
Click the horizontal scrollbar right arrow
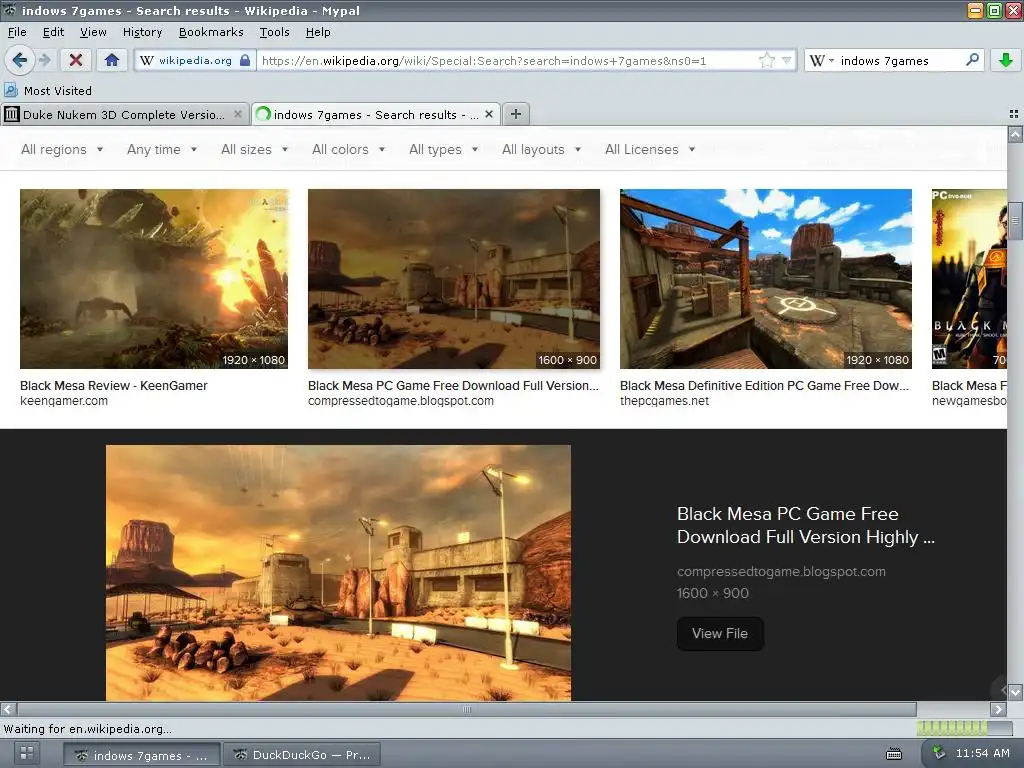[998, 709]
